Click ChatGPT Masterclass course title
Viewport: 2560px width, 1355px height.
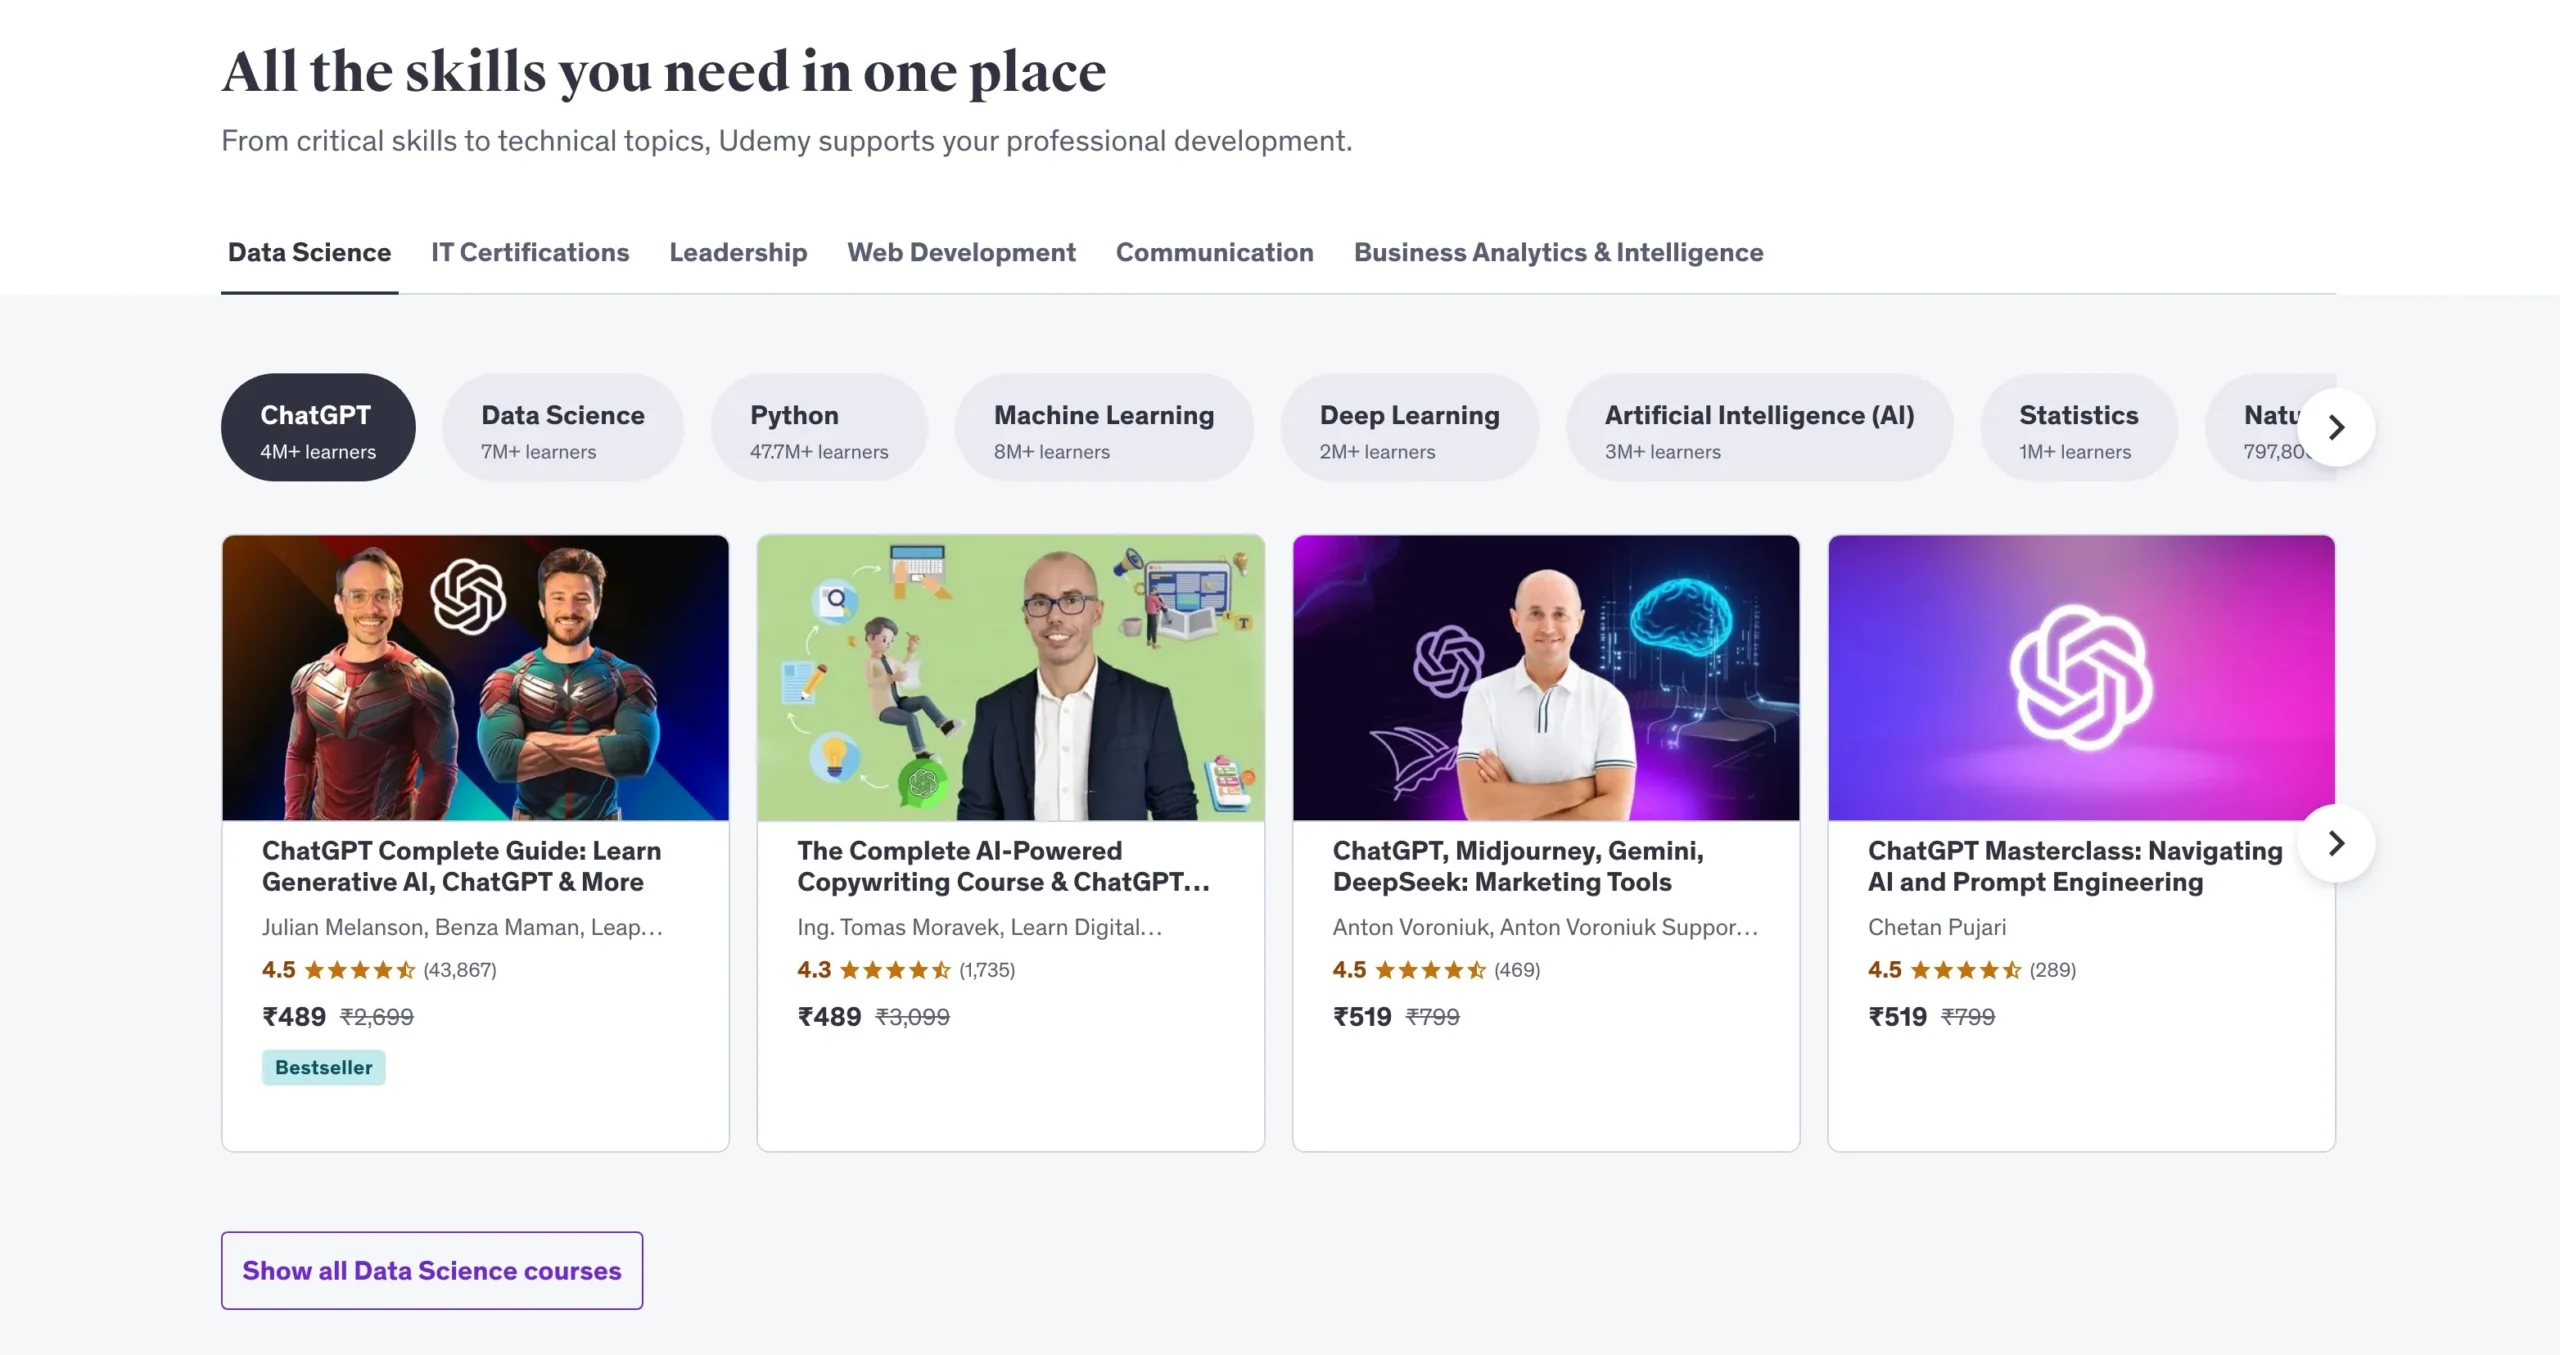[x=2075, y=866]
